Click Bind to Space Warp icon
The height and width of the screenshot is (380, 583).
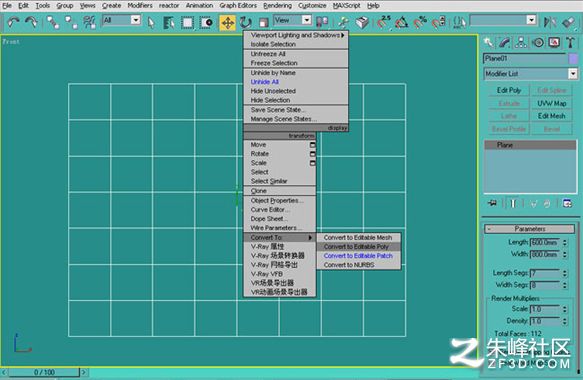89,22
